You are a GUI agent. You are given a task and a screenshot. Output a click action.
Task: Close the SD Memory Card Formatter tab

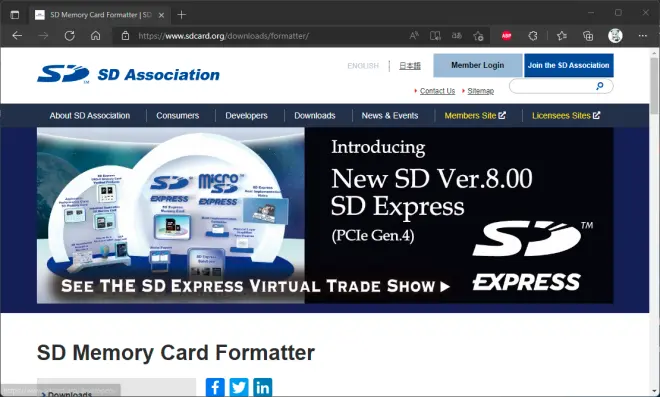tap(161, 15)
